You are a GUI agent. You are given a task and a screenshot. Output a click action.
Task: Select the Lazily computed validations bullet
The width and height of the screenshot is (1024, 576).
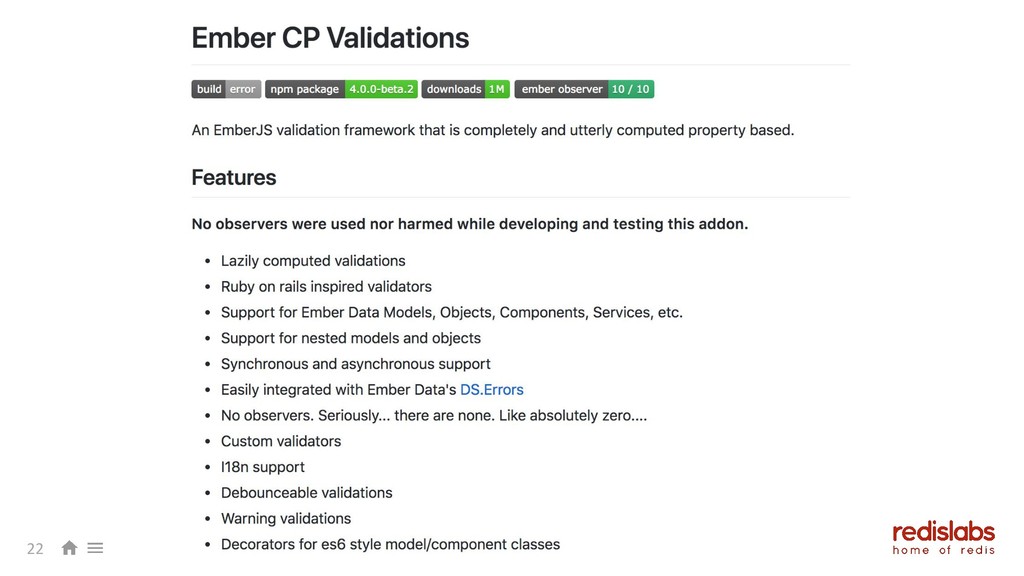313,261
